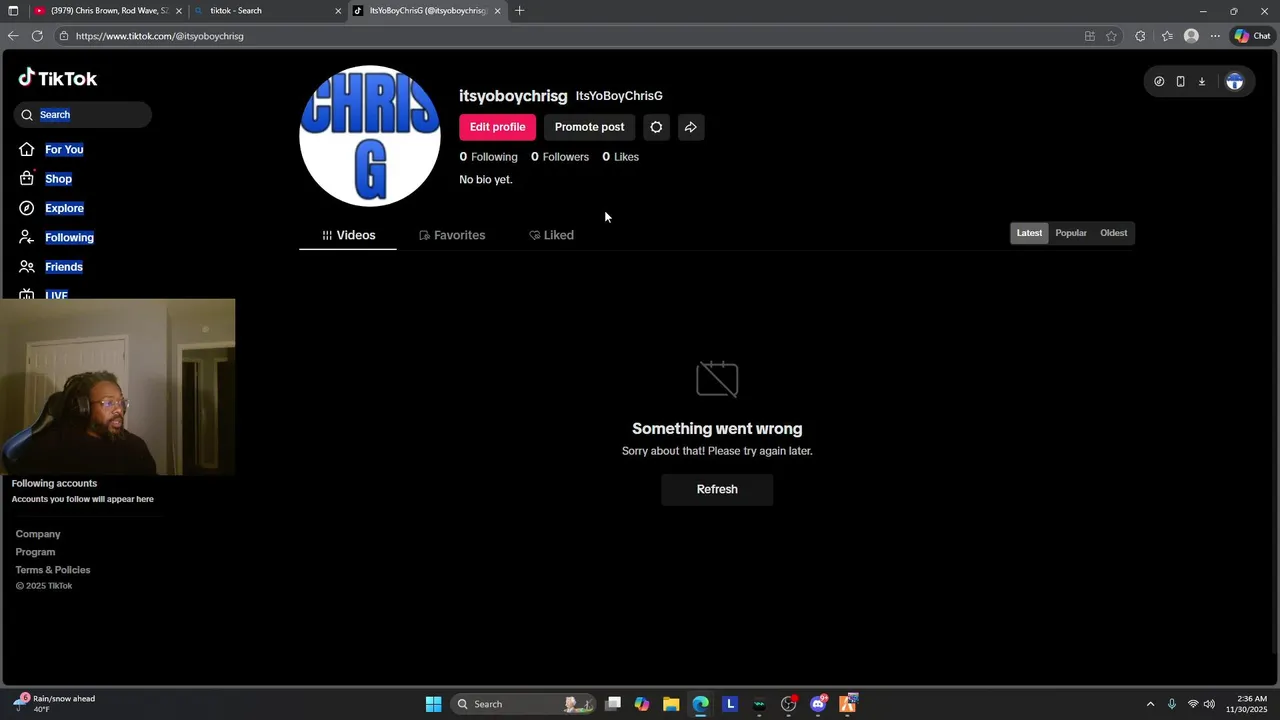The height and width of the screenshot is (720, 1280).
Task: Open the Windows Start menu
Action: point(433,704)
